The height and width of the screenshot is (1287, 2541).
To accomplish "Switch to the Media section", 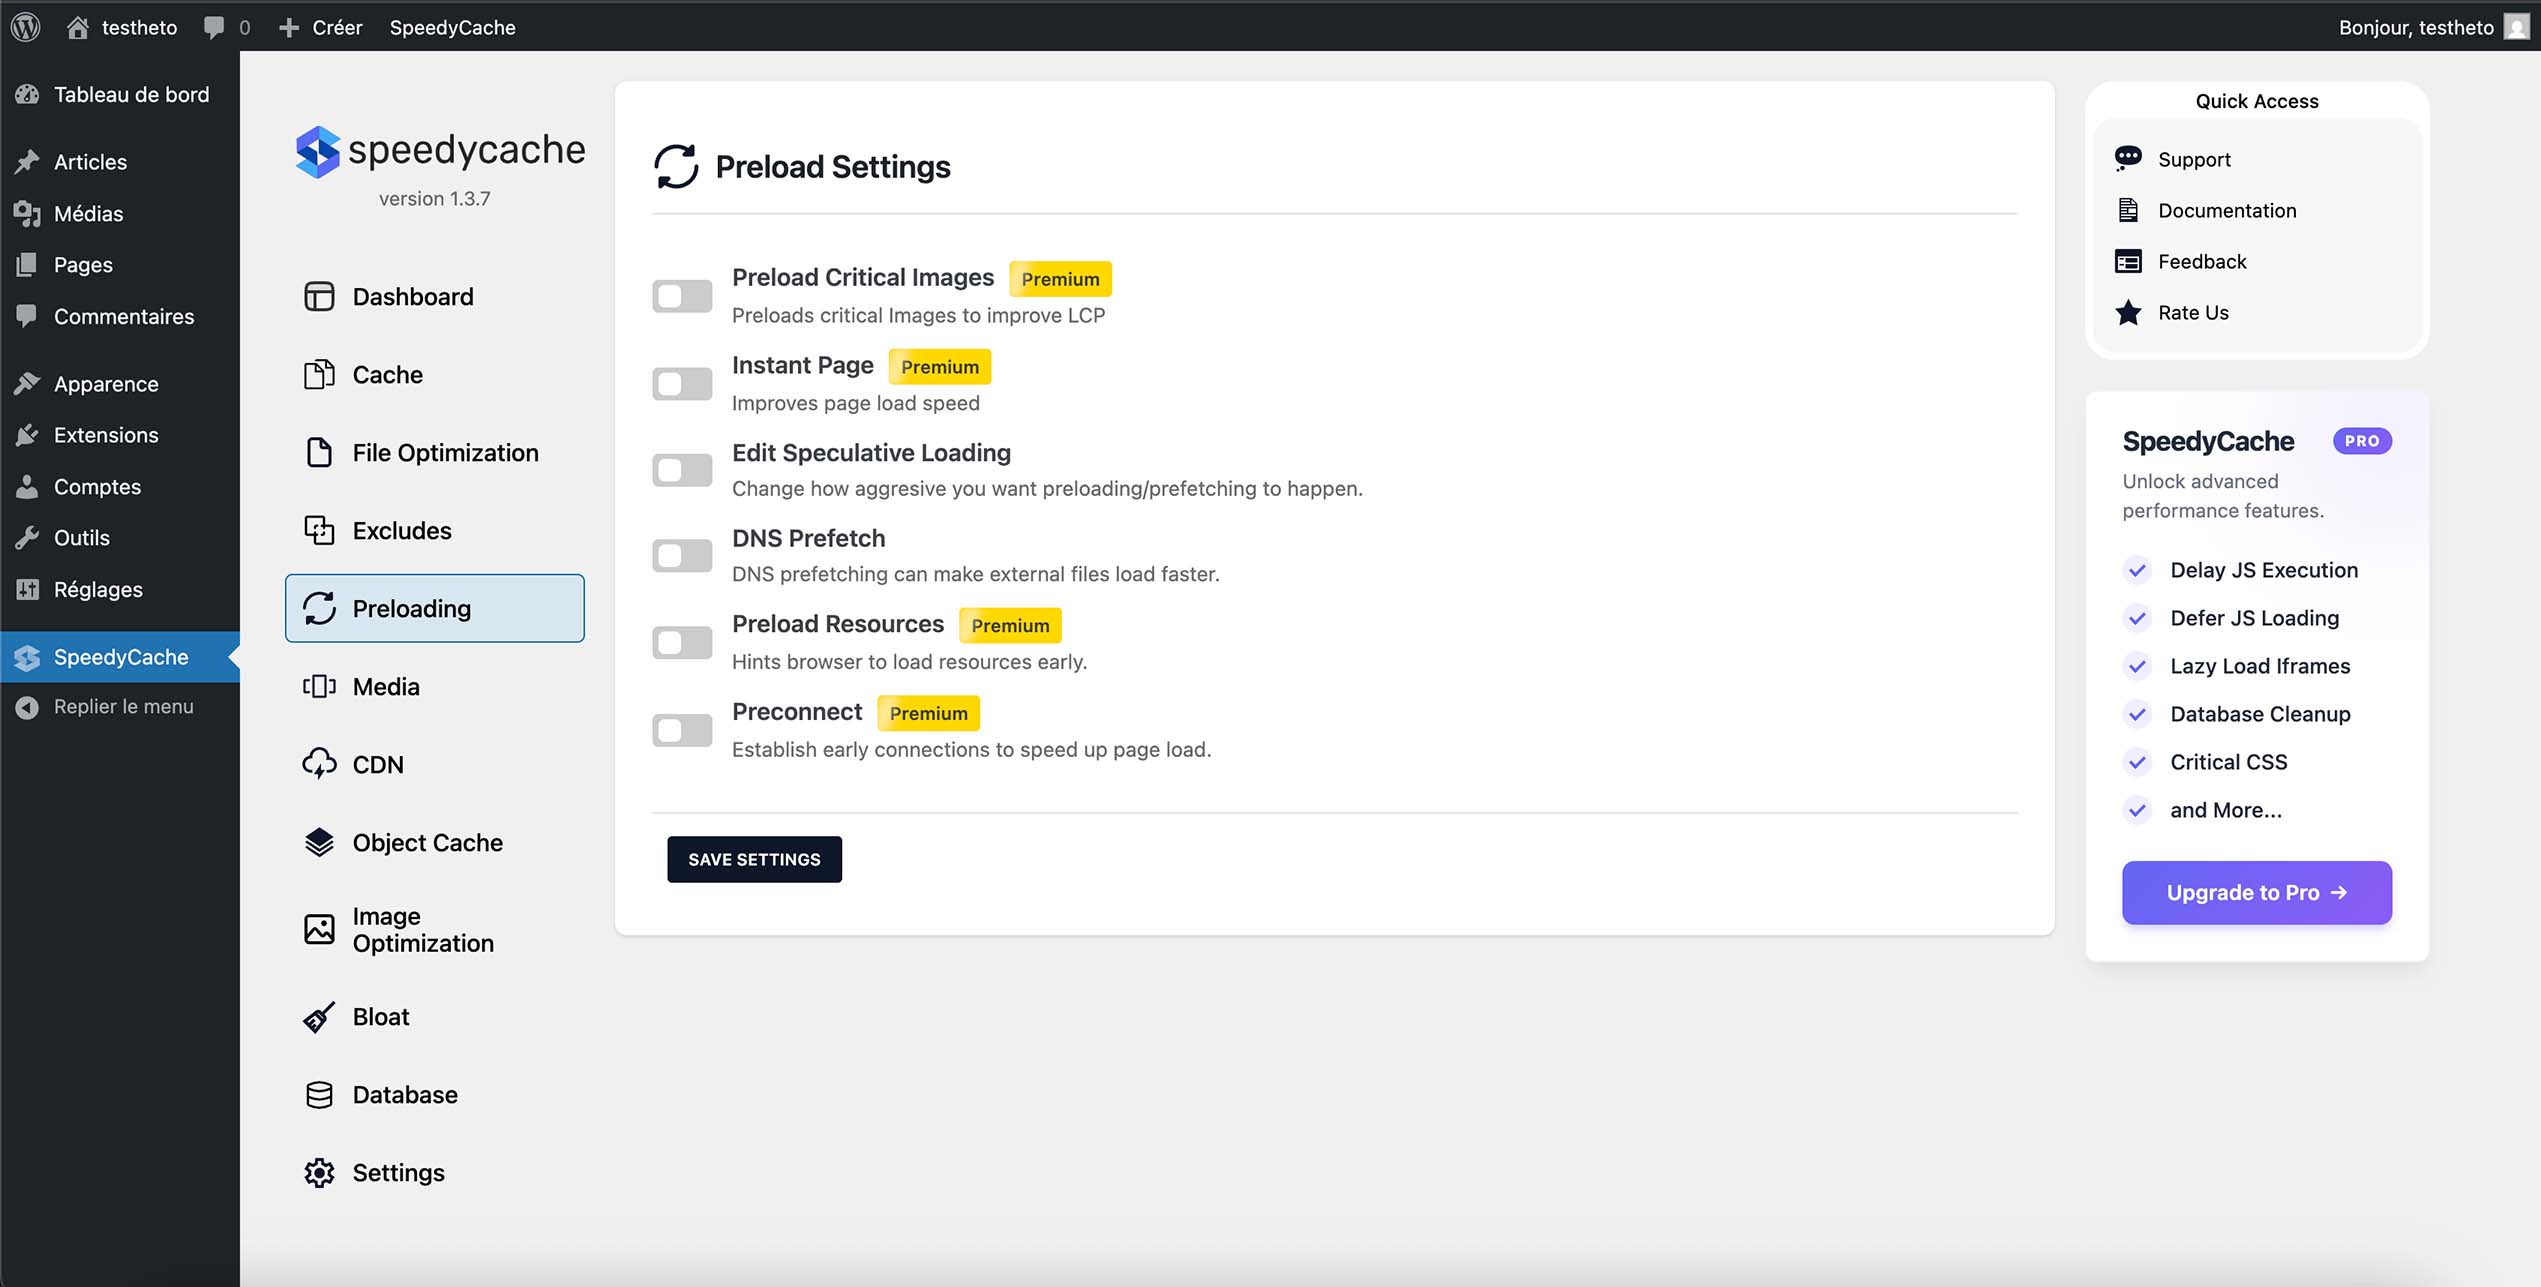I will [x=385, y=686].
